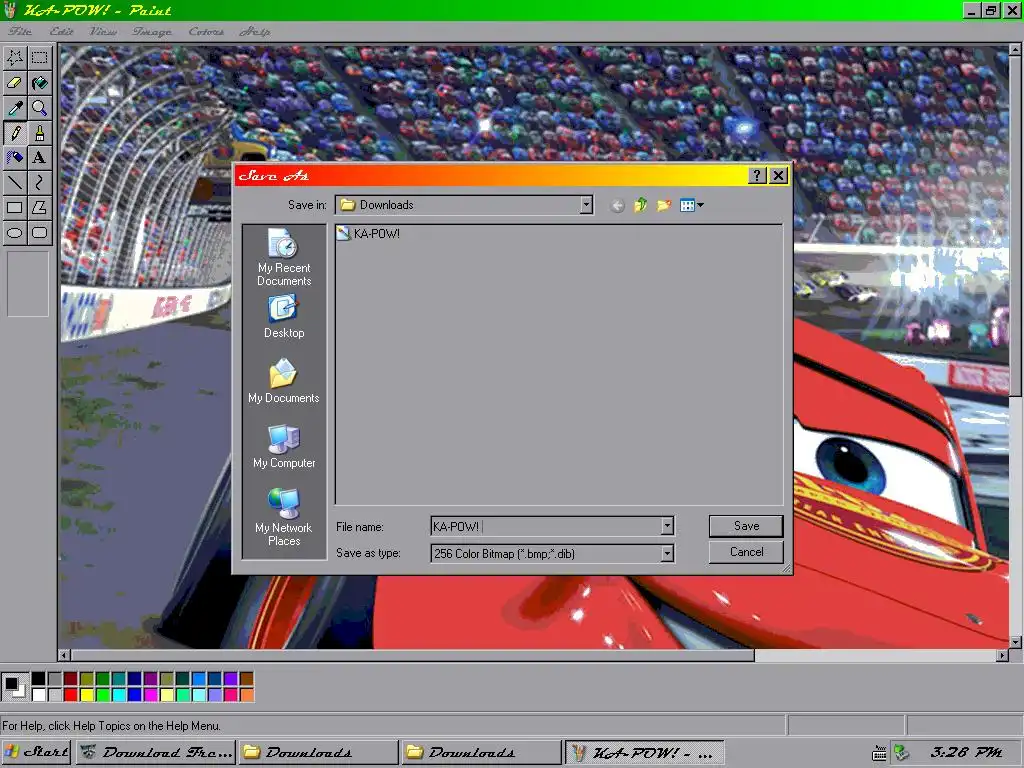The height and width of the screenshot is (768, 1024).
Task: Select the KA-POW! file in list
Action: click(x=368, y=234)
